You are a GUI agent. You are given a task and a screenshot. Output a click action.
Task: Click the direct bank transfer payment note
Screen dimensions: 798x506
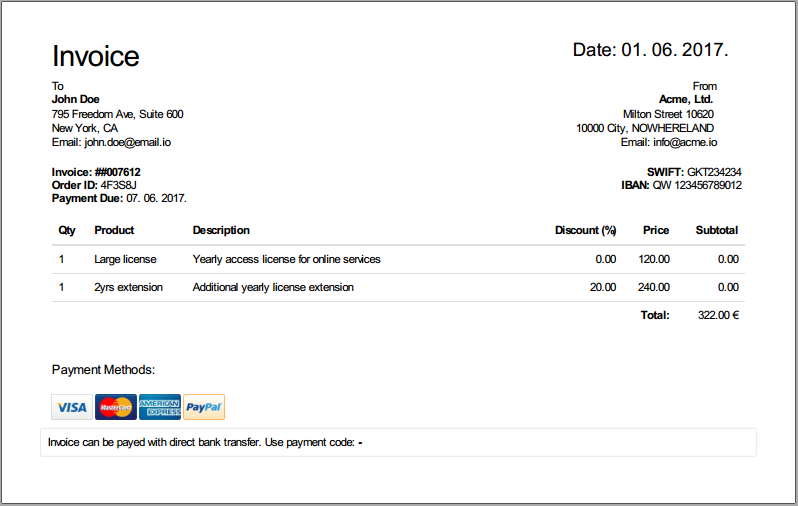coord(204,442)
